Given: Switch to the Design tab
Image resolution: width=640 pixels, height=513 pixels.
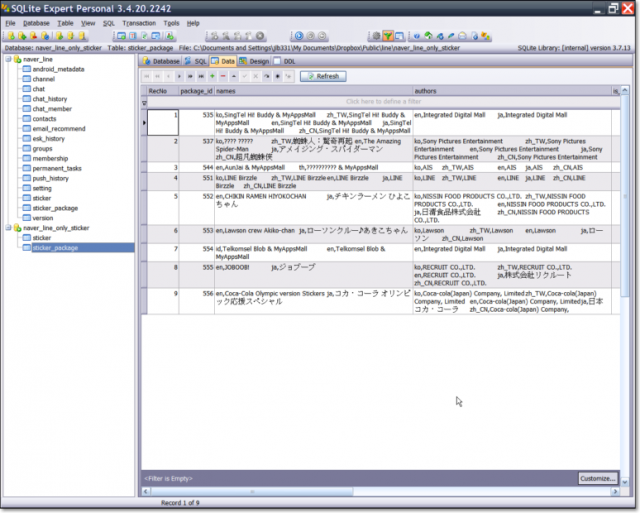Looking at the screenshot, I should [254, 61].
